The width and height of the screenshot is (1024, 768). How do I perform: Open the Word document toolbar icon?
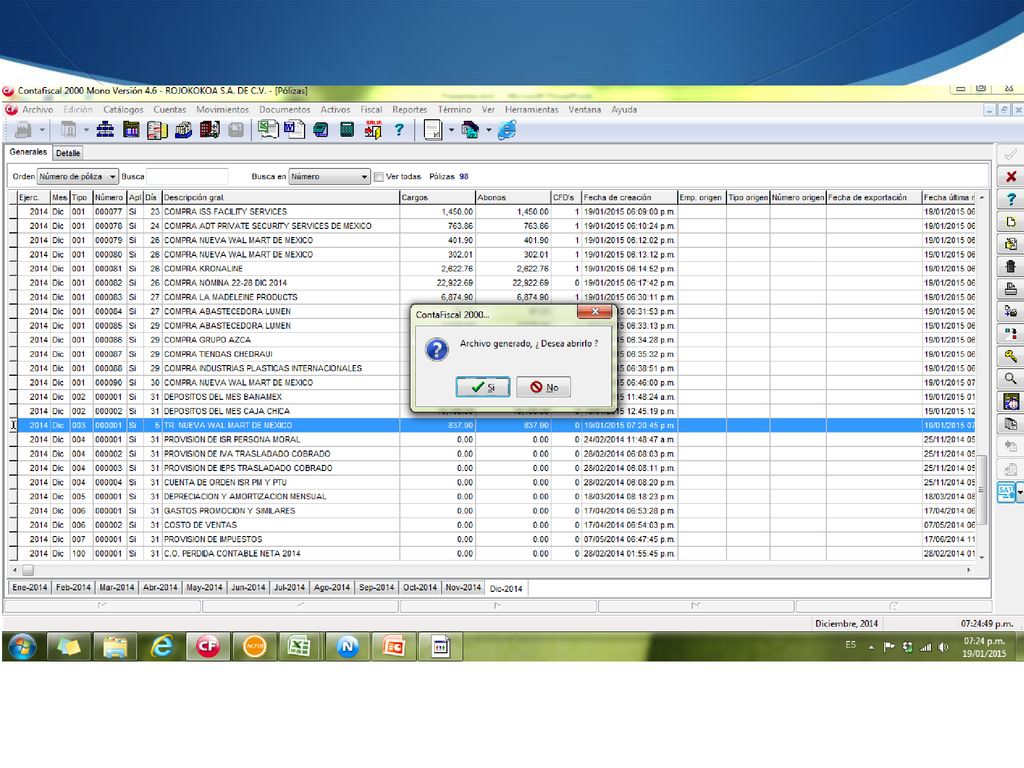coord(294,130)
